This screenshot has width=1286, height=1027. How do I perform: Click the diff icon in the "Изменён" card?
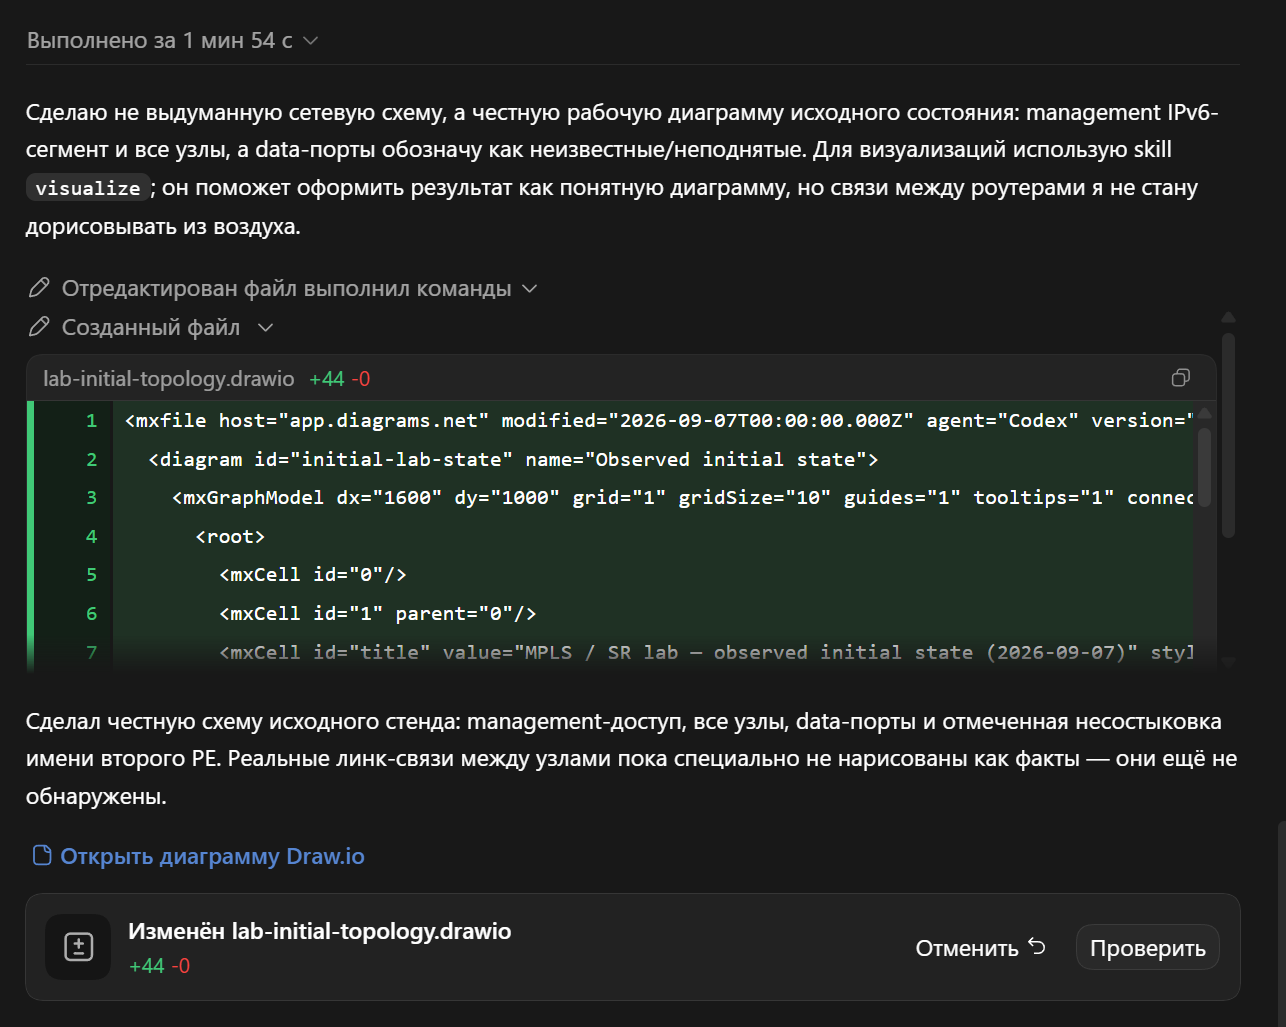pos(78,947)
